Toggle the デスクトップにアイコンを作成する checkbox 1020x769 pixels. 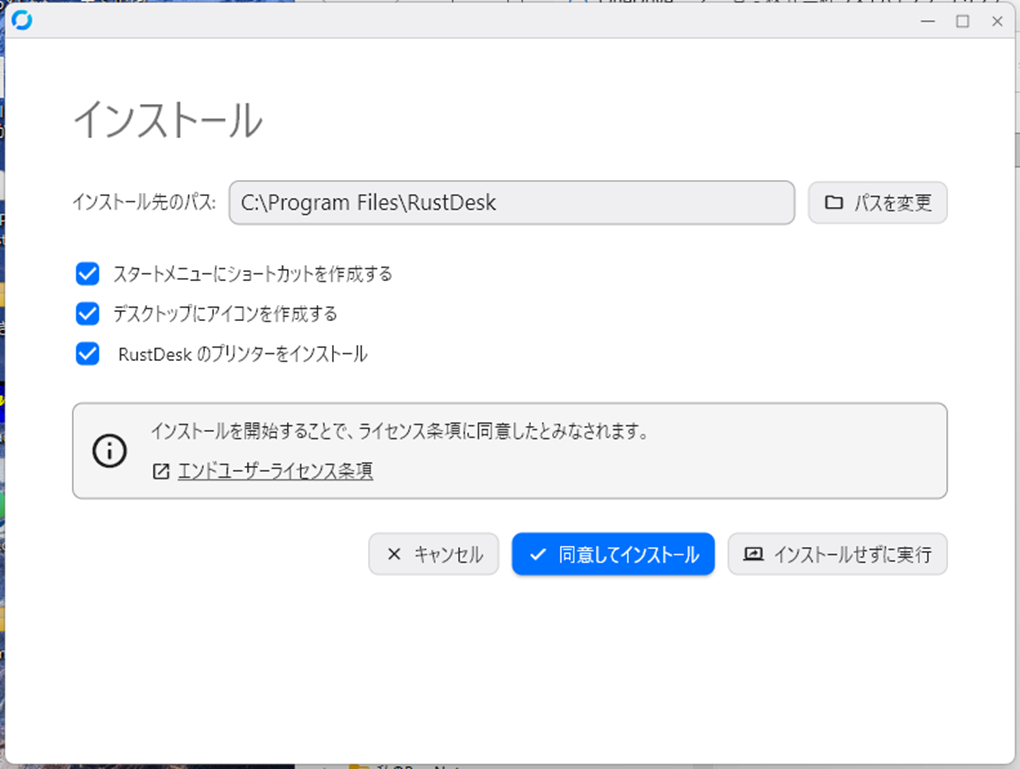tap(88, 314)
